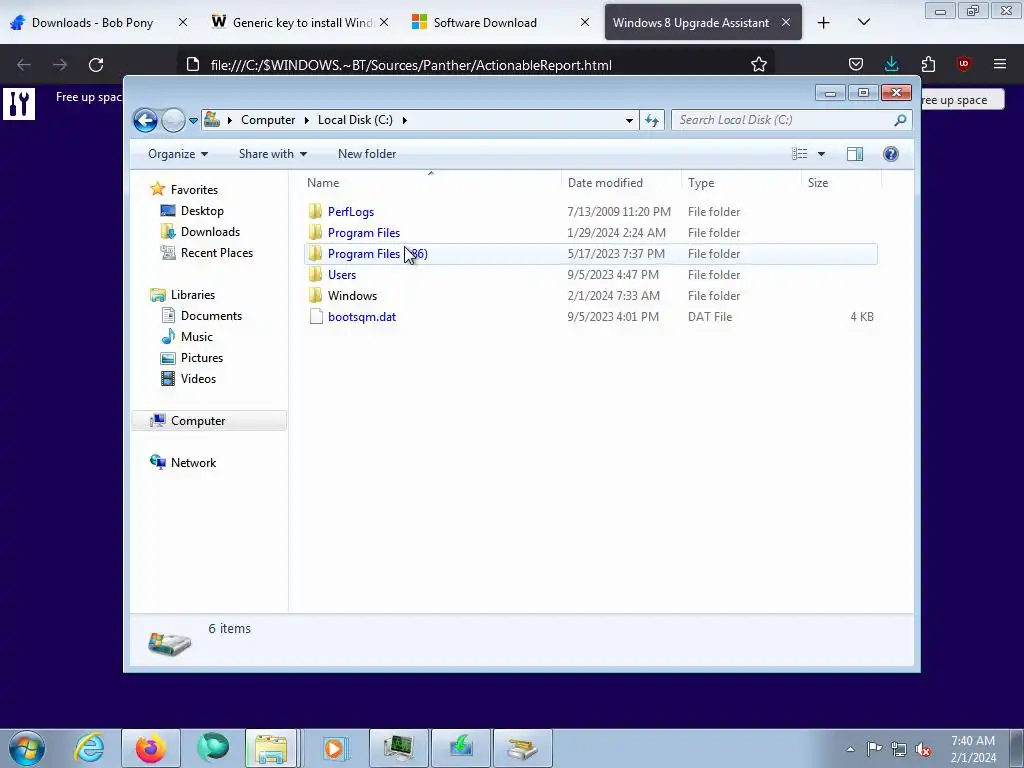Open the Windows Start orb
This screenshot has height=768, width=1024.
pos(27,748)
